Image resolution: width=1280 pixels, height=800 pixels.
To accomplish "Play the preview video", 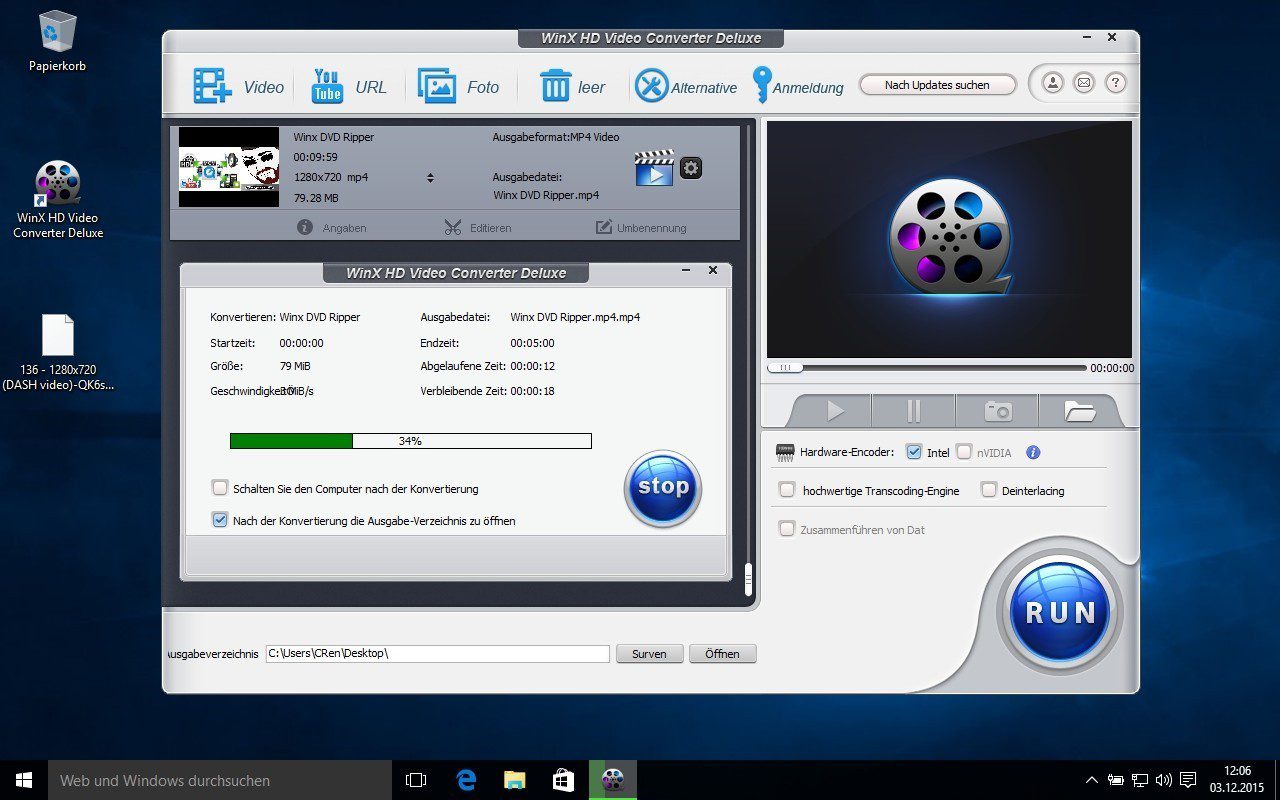I will [835, 411].
